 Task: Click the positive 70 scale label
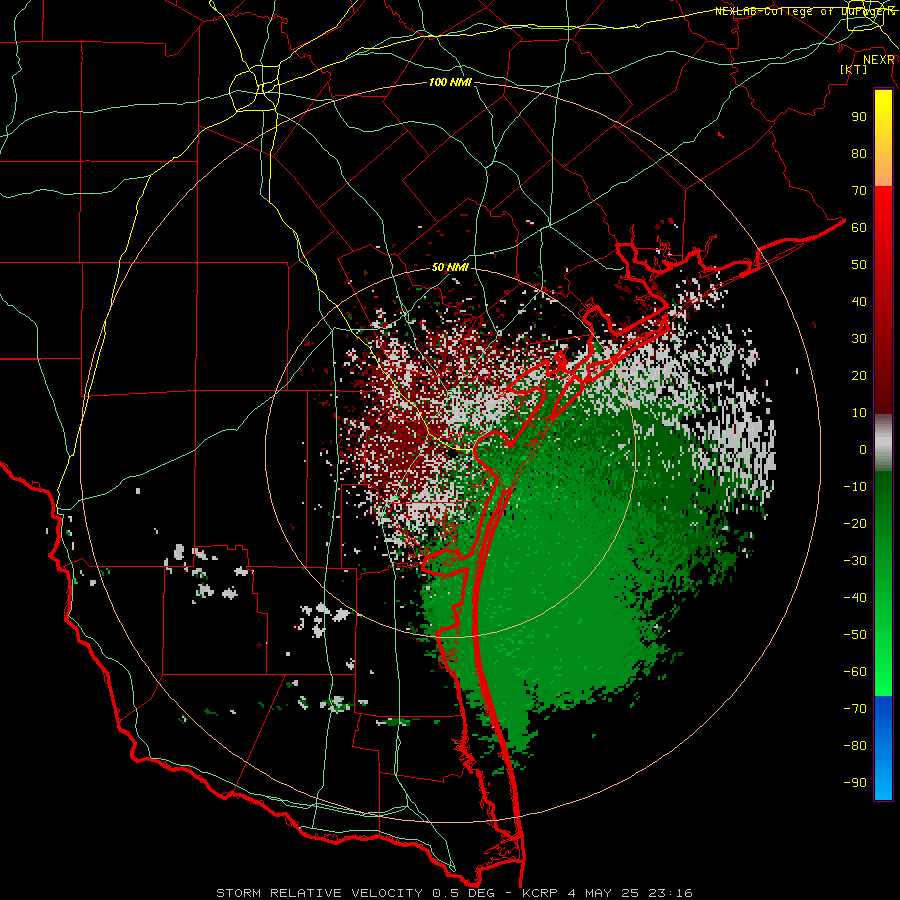859,191
